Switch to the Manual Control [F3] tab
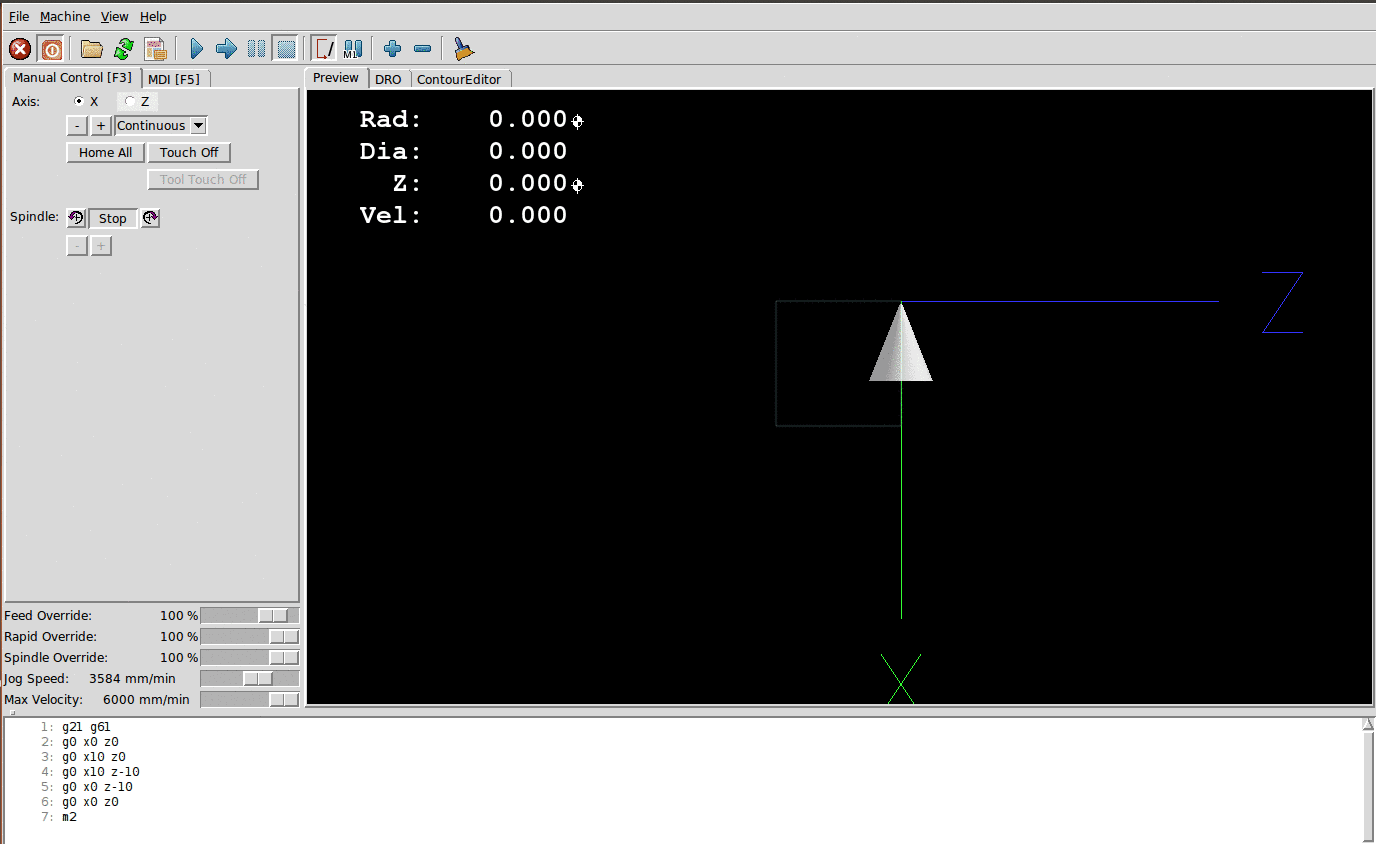The width and height of the screenshot is (1376, 844). tap(73, 77)
